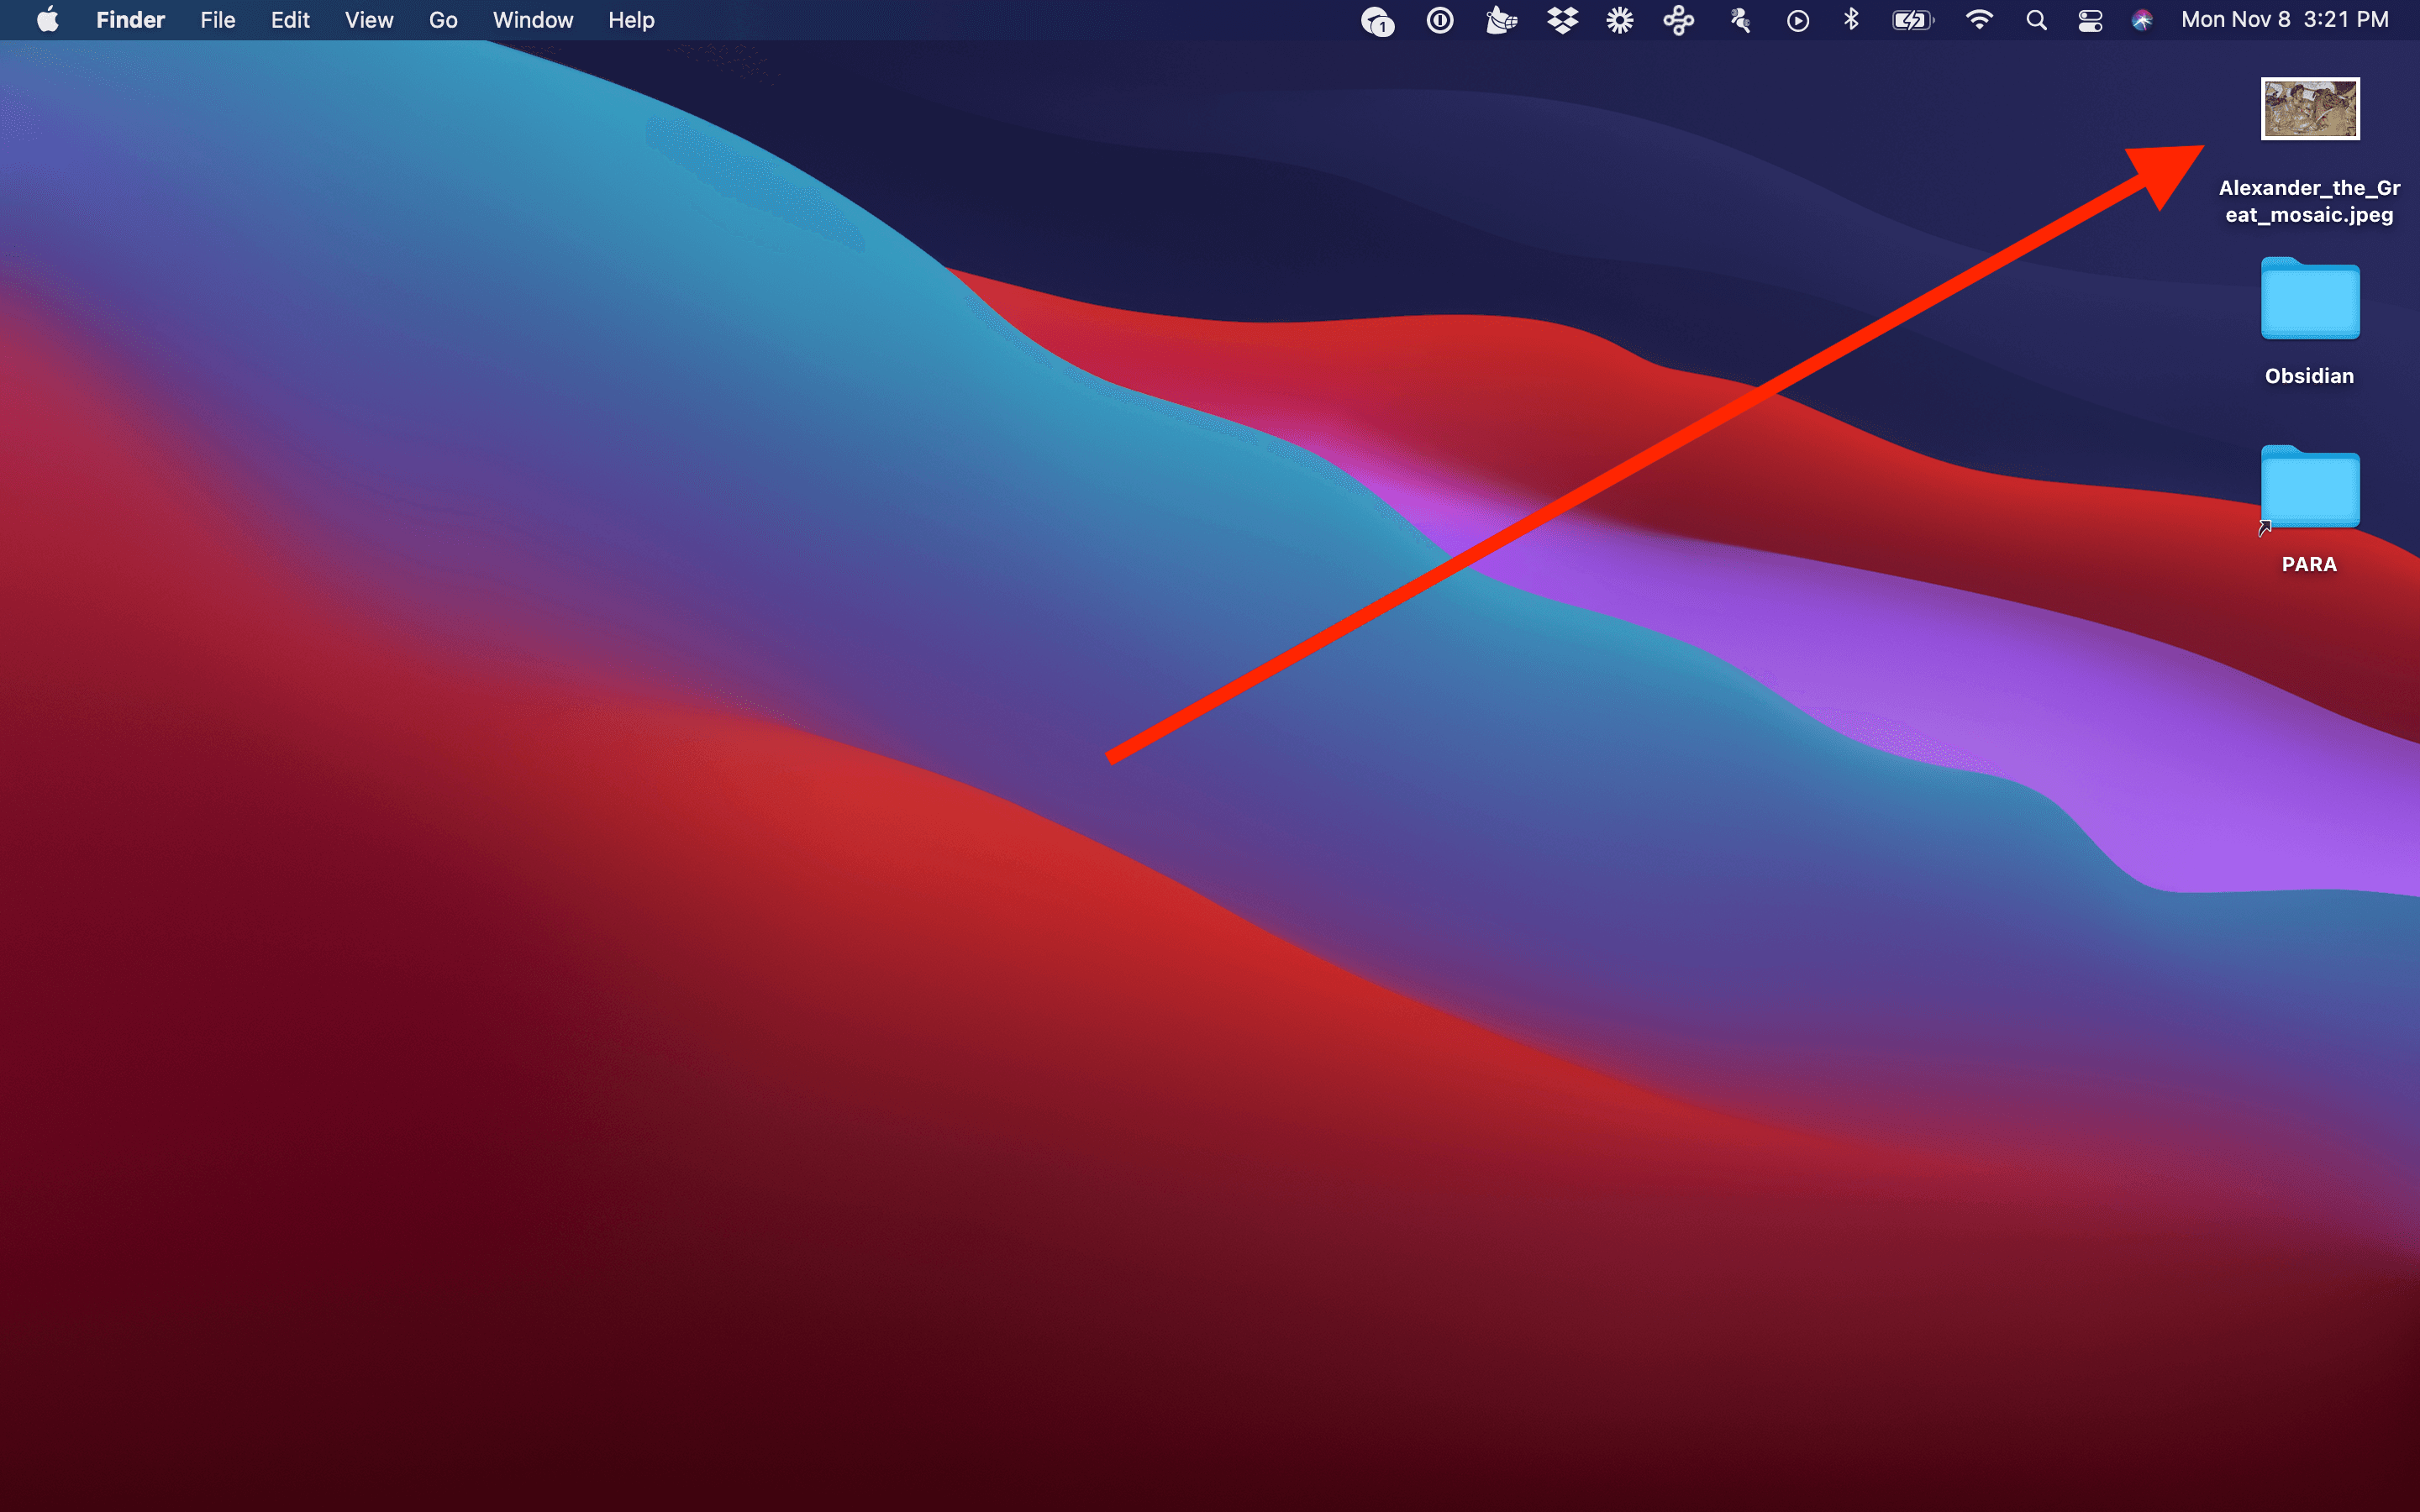Open the Bluetooth menu
2420x1512 pixels.
click(1851, 20)
